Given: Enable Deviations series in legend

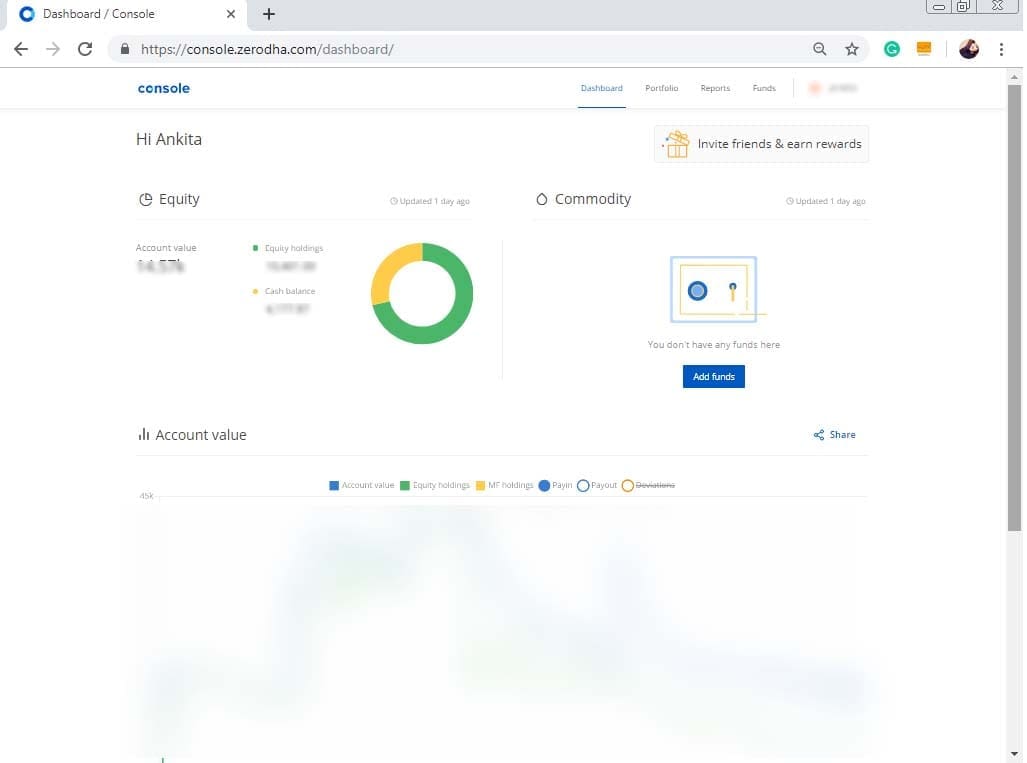Looking at the screenshot, I should pos(648,485).
